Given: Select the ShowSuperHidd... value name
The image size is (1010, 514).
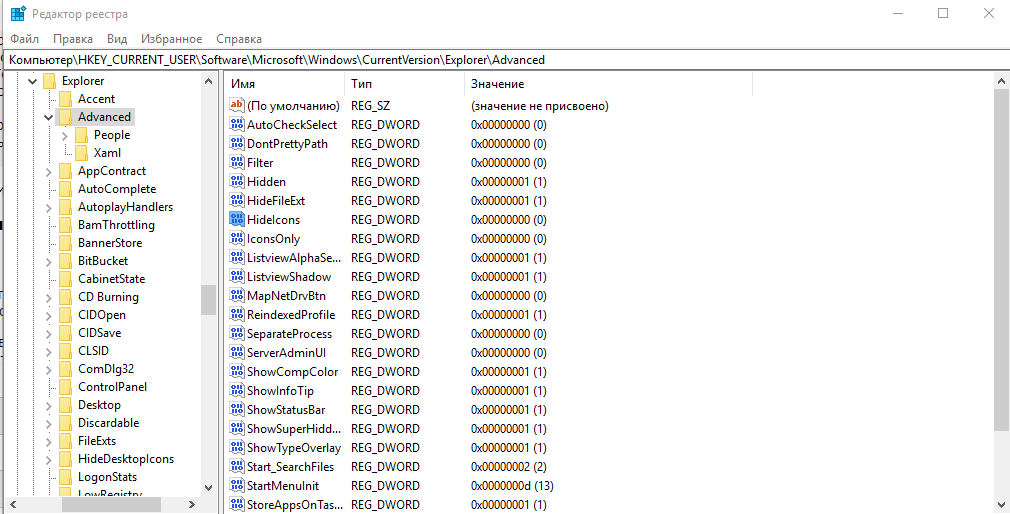Looking at the screenshot, I should coord(294,428).
